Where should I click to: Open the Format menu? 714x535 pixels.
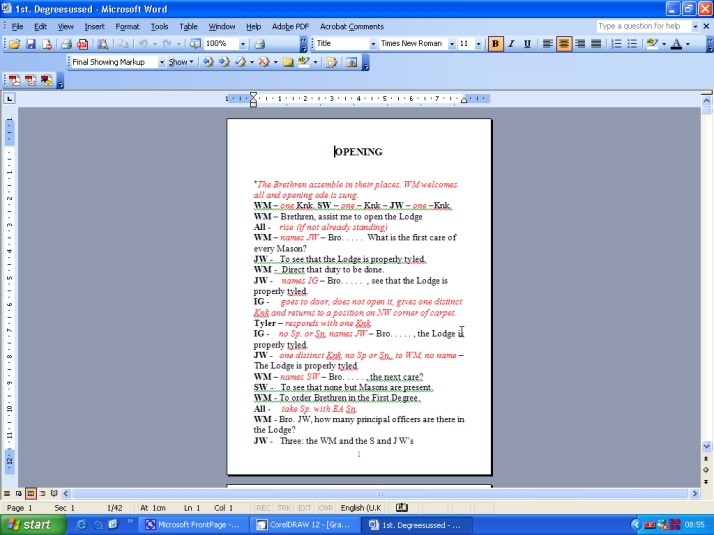click(127, 26)
